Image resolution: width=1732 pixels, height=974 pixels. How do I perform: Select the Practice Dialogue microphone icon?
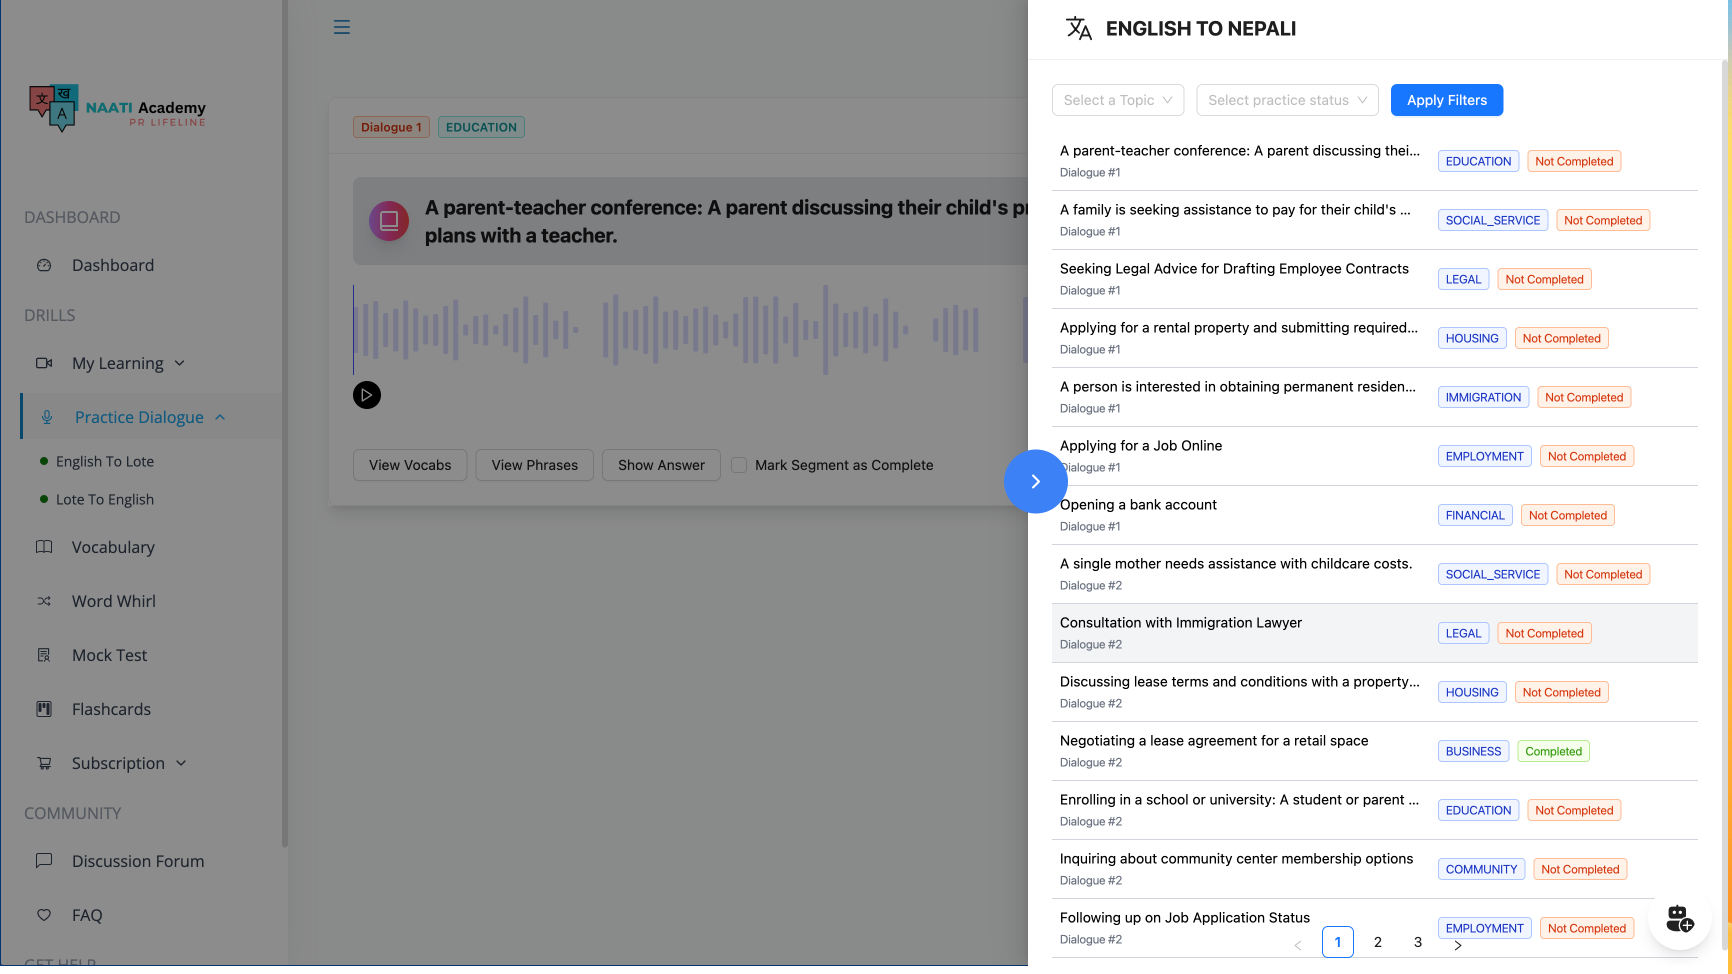pos(46,416)
